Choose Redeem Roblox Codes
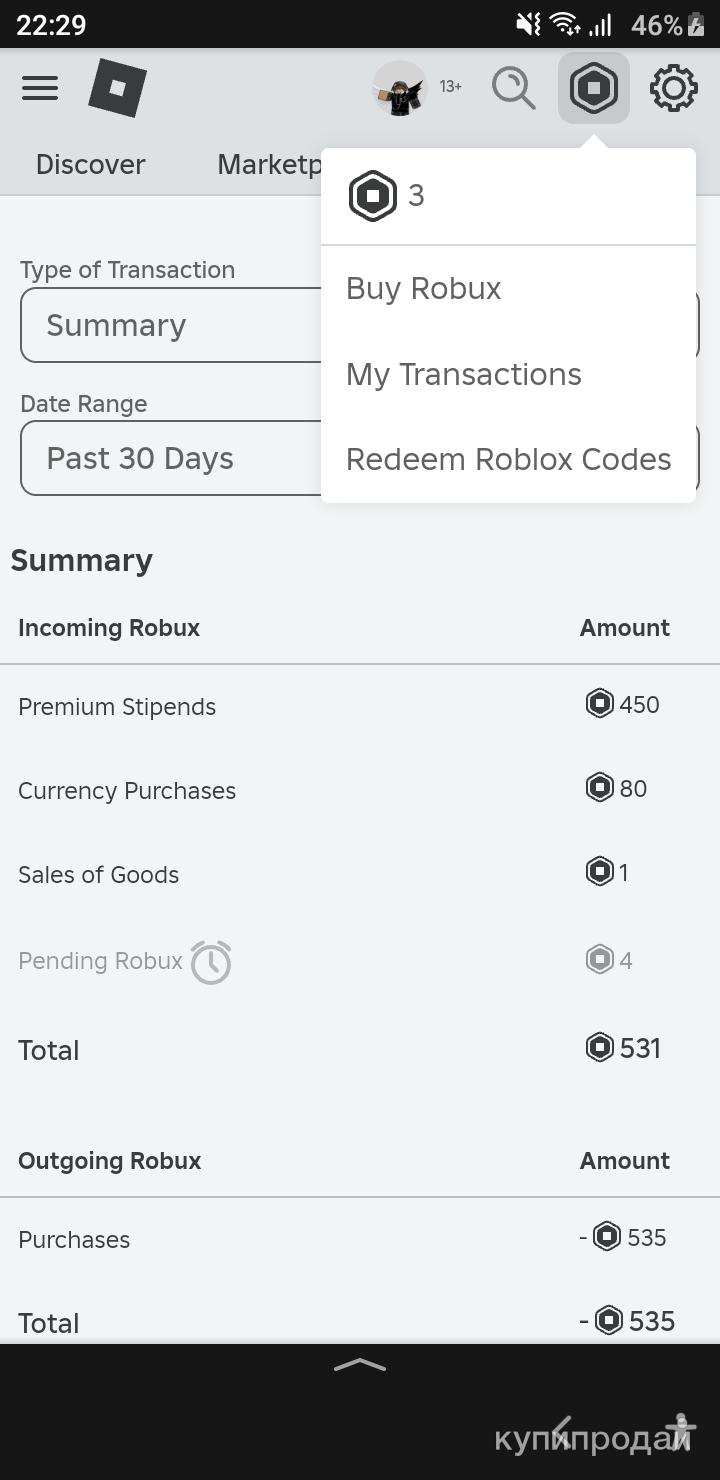The width and height of the screenshot is (720, 1480). point(508,460)
